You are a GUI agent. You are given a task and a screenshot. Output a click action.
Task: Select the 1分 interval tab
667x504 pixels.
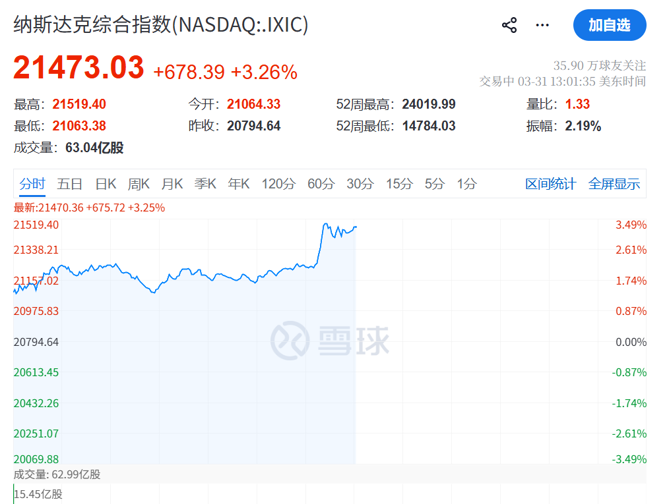point(467,184)
